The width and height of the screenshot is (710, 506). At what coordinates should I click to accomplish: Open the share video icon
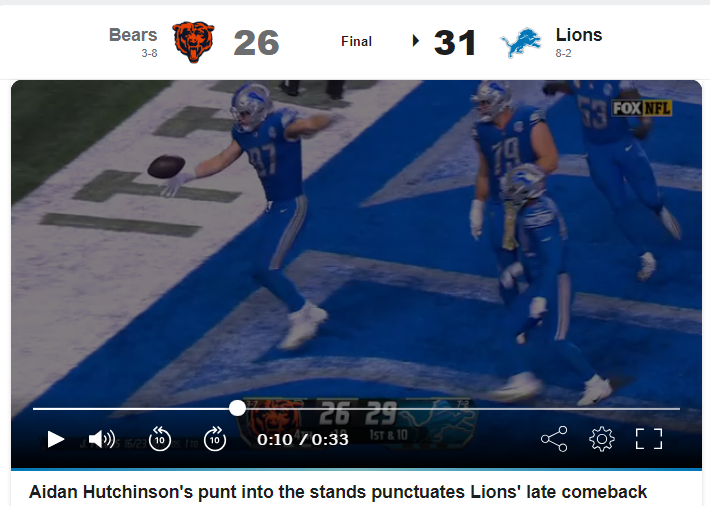(554, 439)
